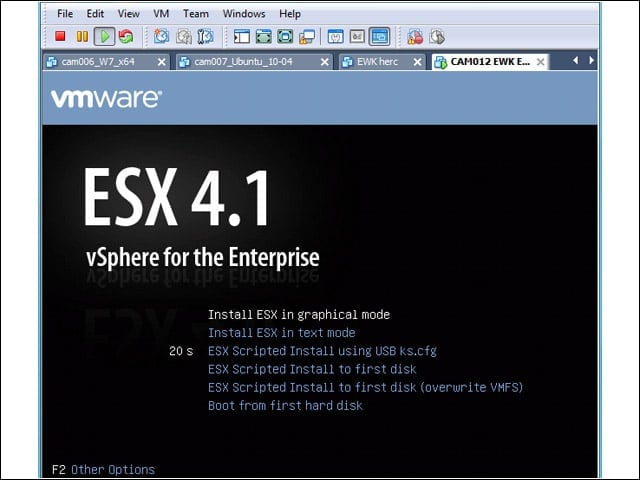Switch to cam007_Ubuntu_10-04 tab

(x=254, y=62)
